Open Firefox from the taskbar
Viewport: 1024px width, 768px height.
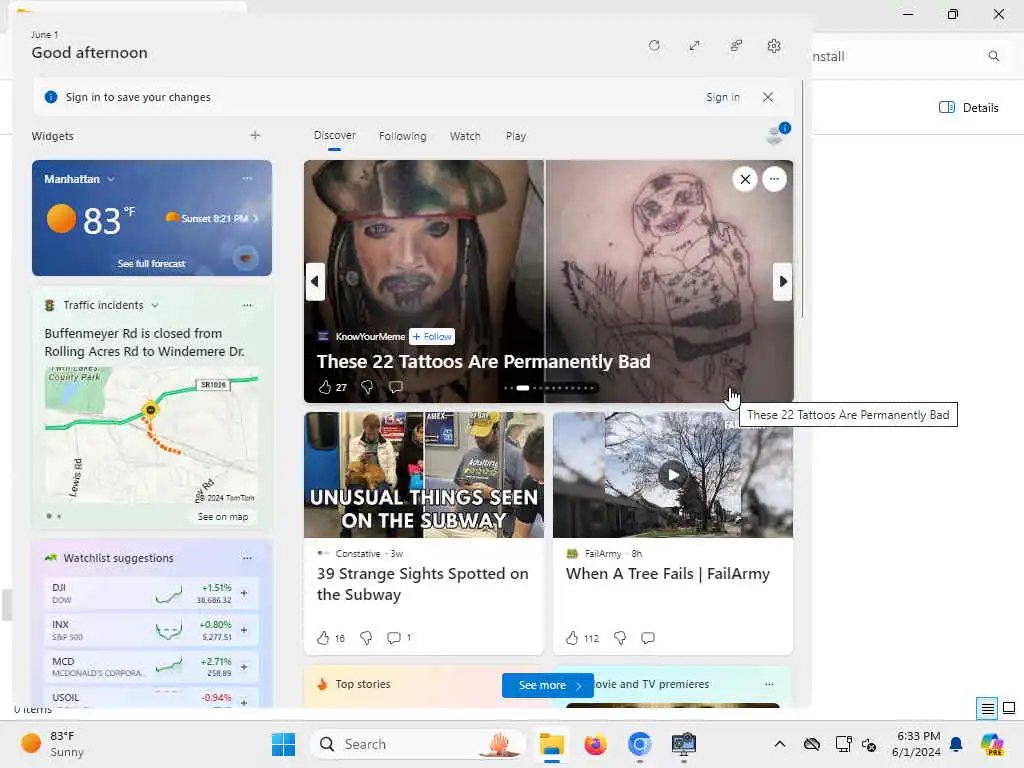click(595, 744)
